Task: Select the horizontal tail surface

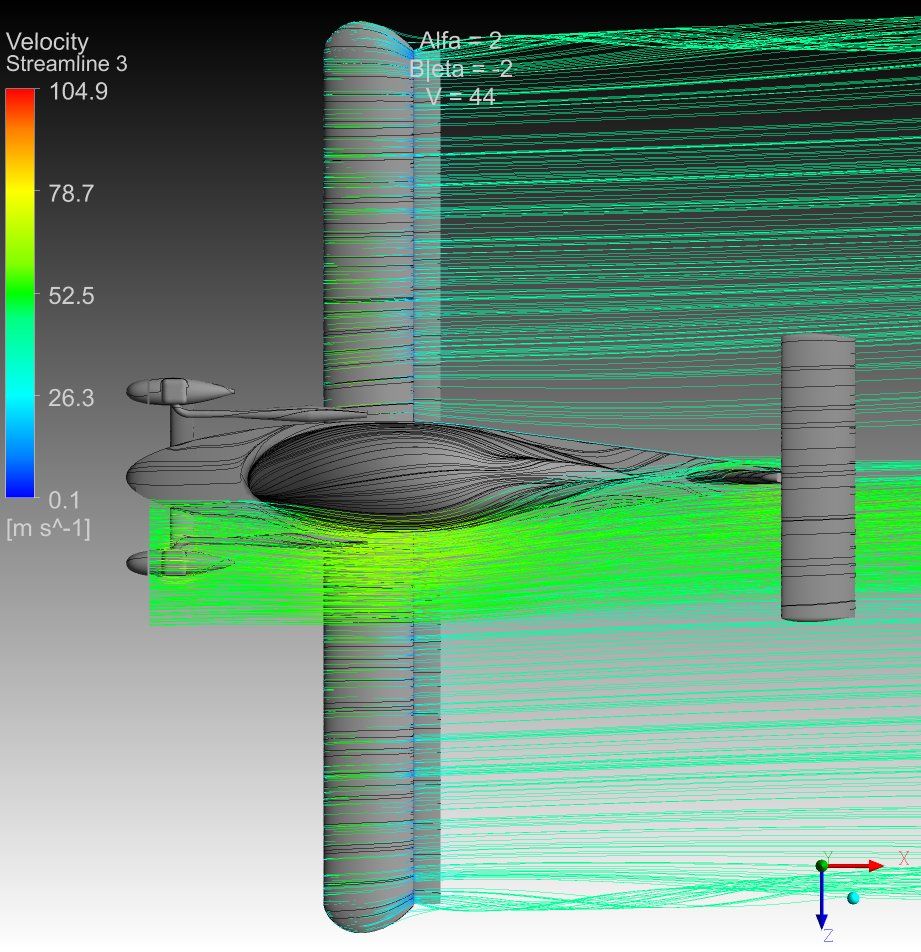Action: tap(817, 478)
